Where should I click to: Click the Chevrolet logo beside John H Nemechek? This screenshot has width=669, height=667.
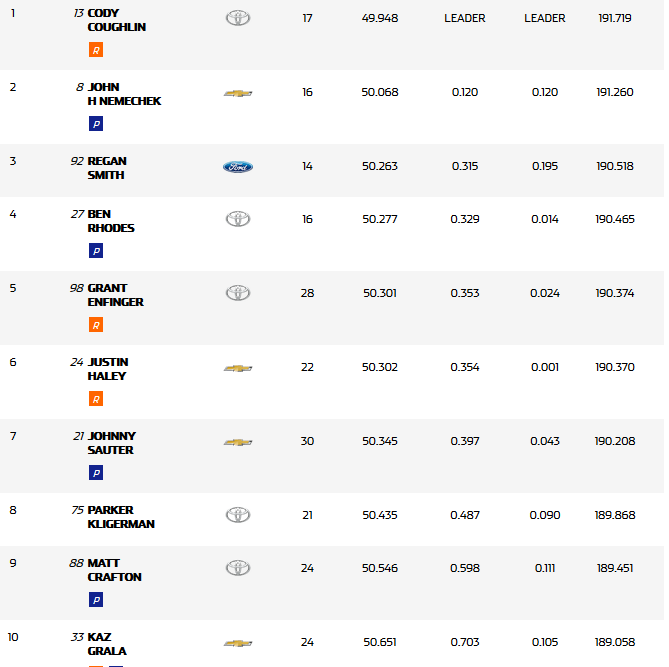tap(237, 93)
